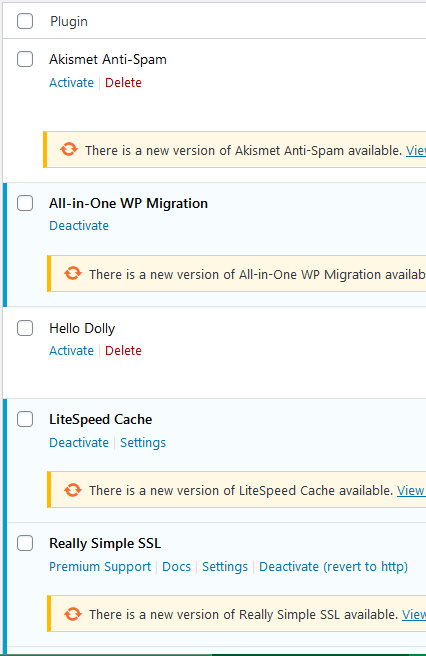Click the LiteSpeed Cache plugin title
Viewport: 426px width, 656px height.
click(100, 419)
